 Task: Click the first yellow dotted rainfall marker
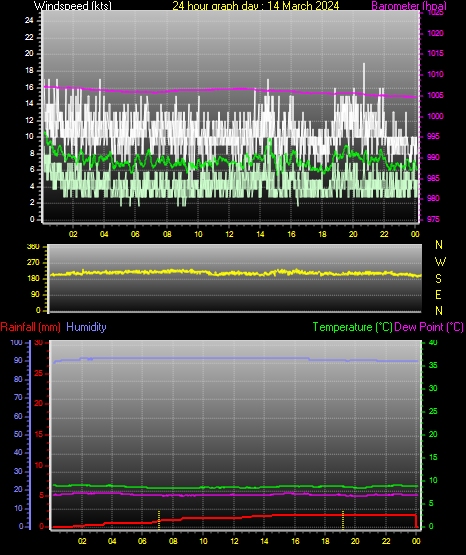[x=159, y=520]
